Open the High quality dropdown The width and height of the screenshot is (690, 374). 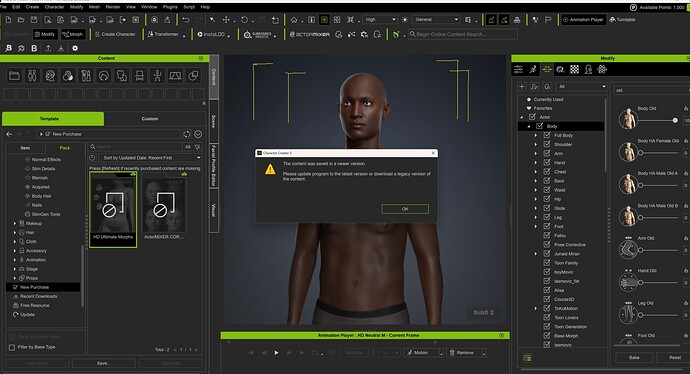380,20
